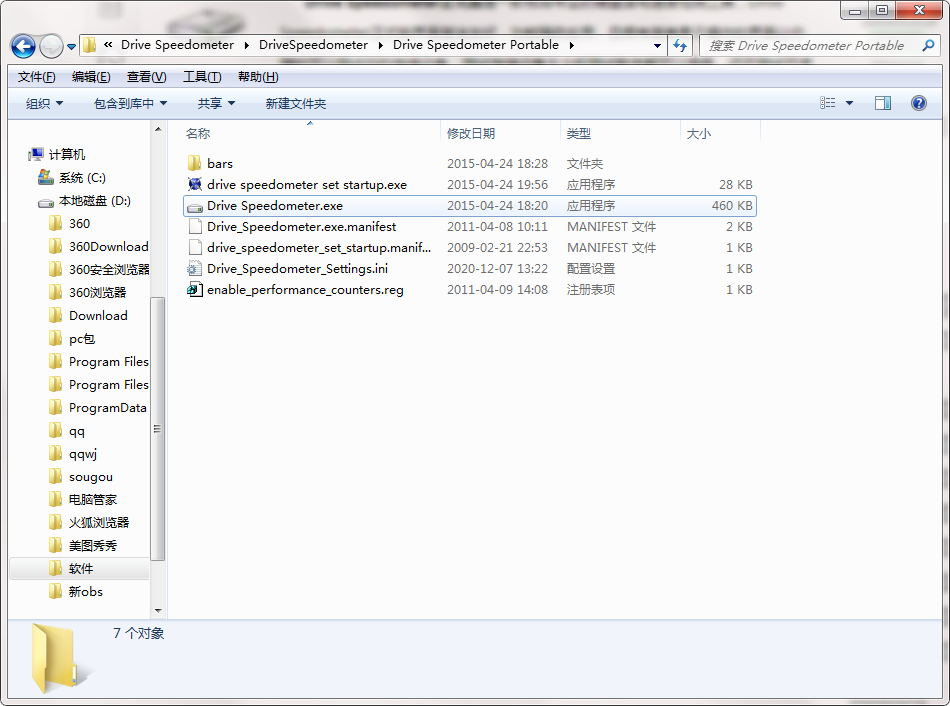
Task: Click the Forward navigation arrow button
Action: coord(51,46)
